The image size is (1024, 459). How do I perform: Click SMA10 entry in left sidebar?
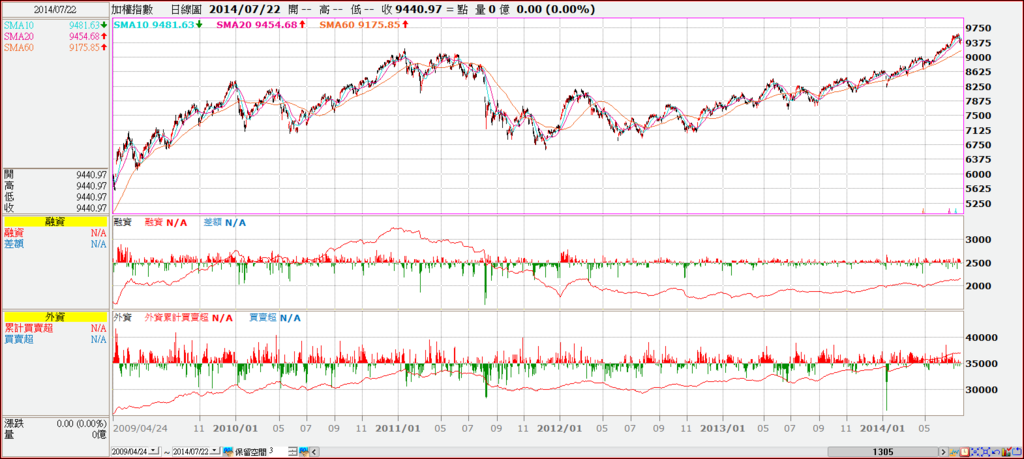click(55, 25)
